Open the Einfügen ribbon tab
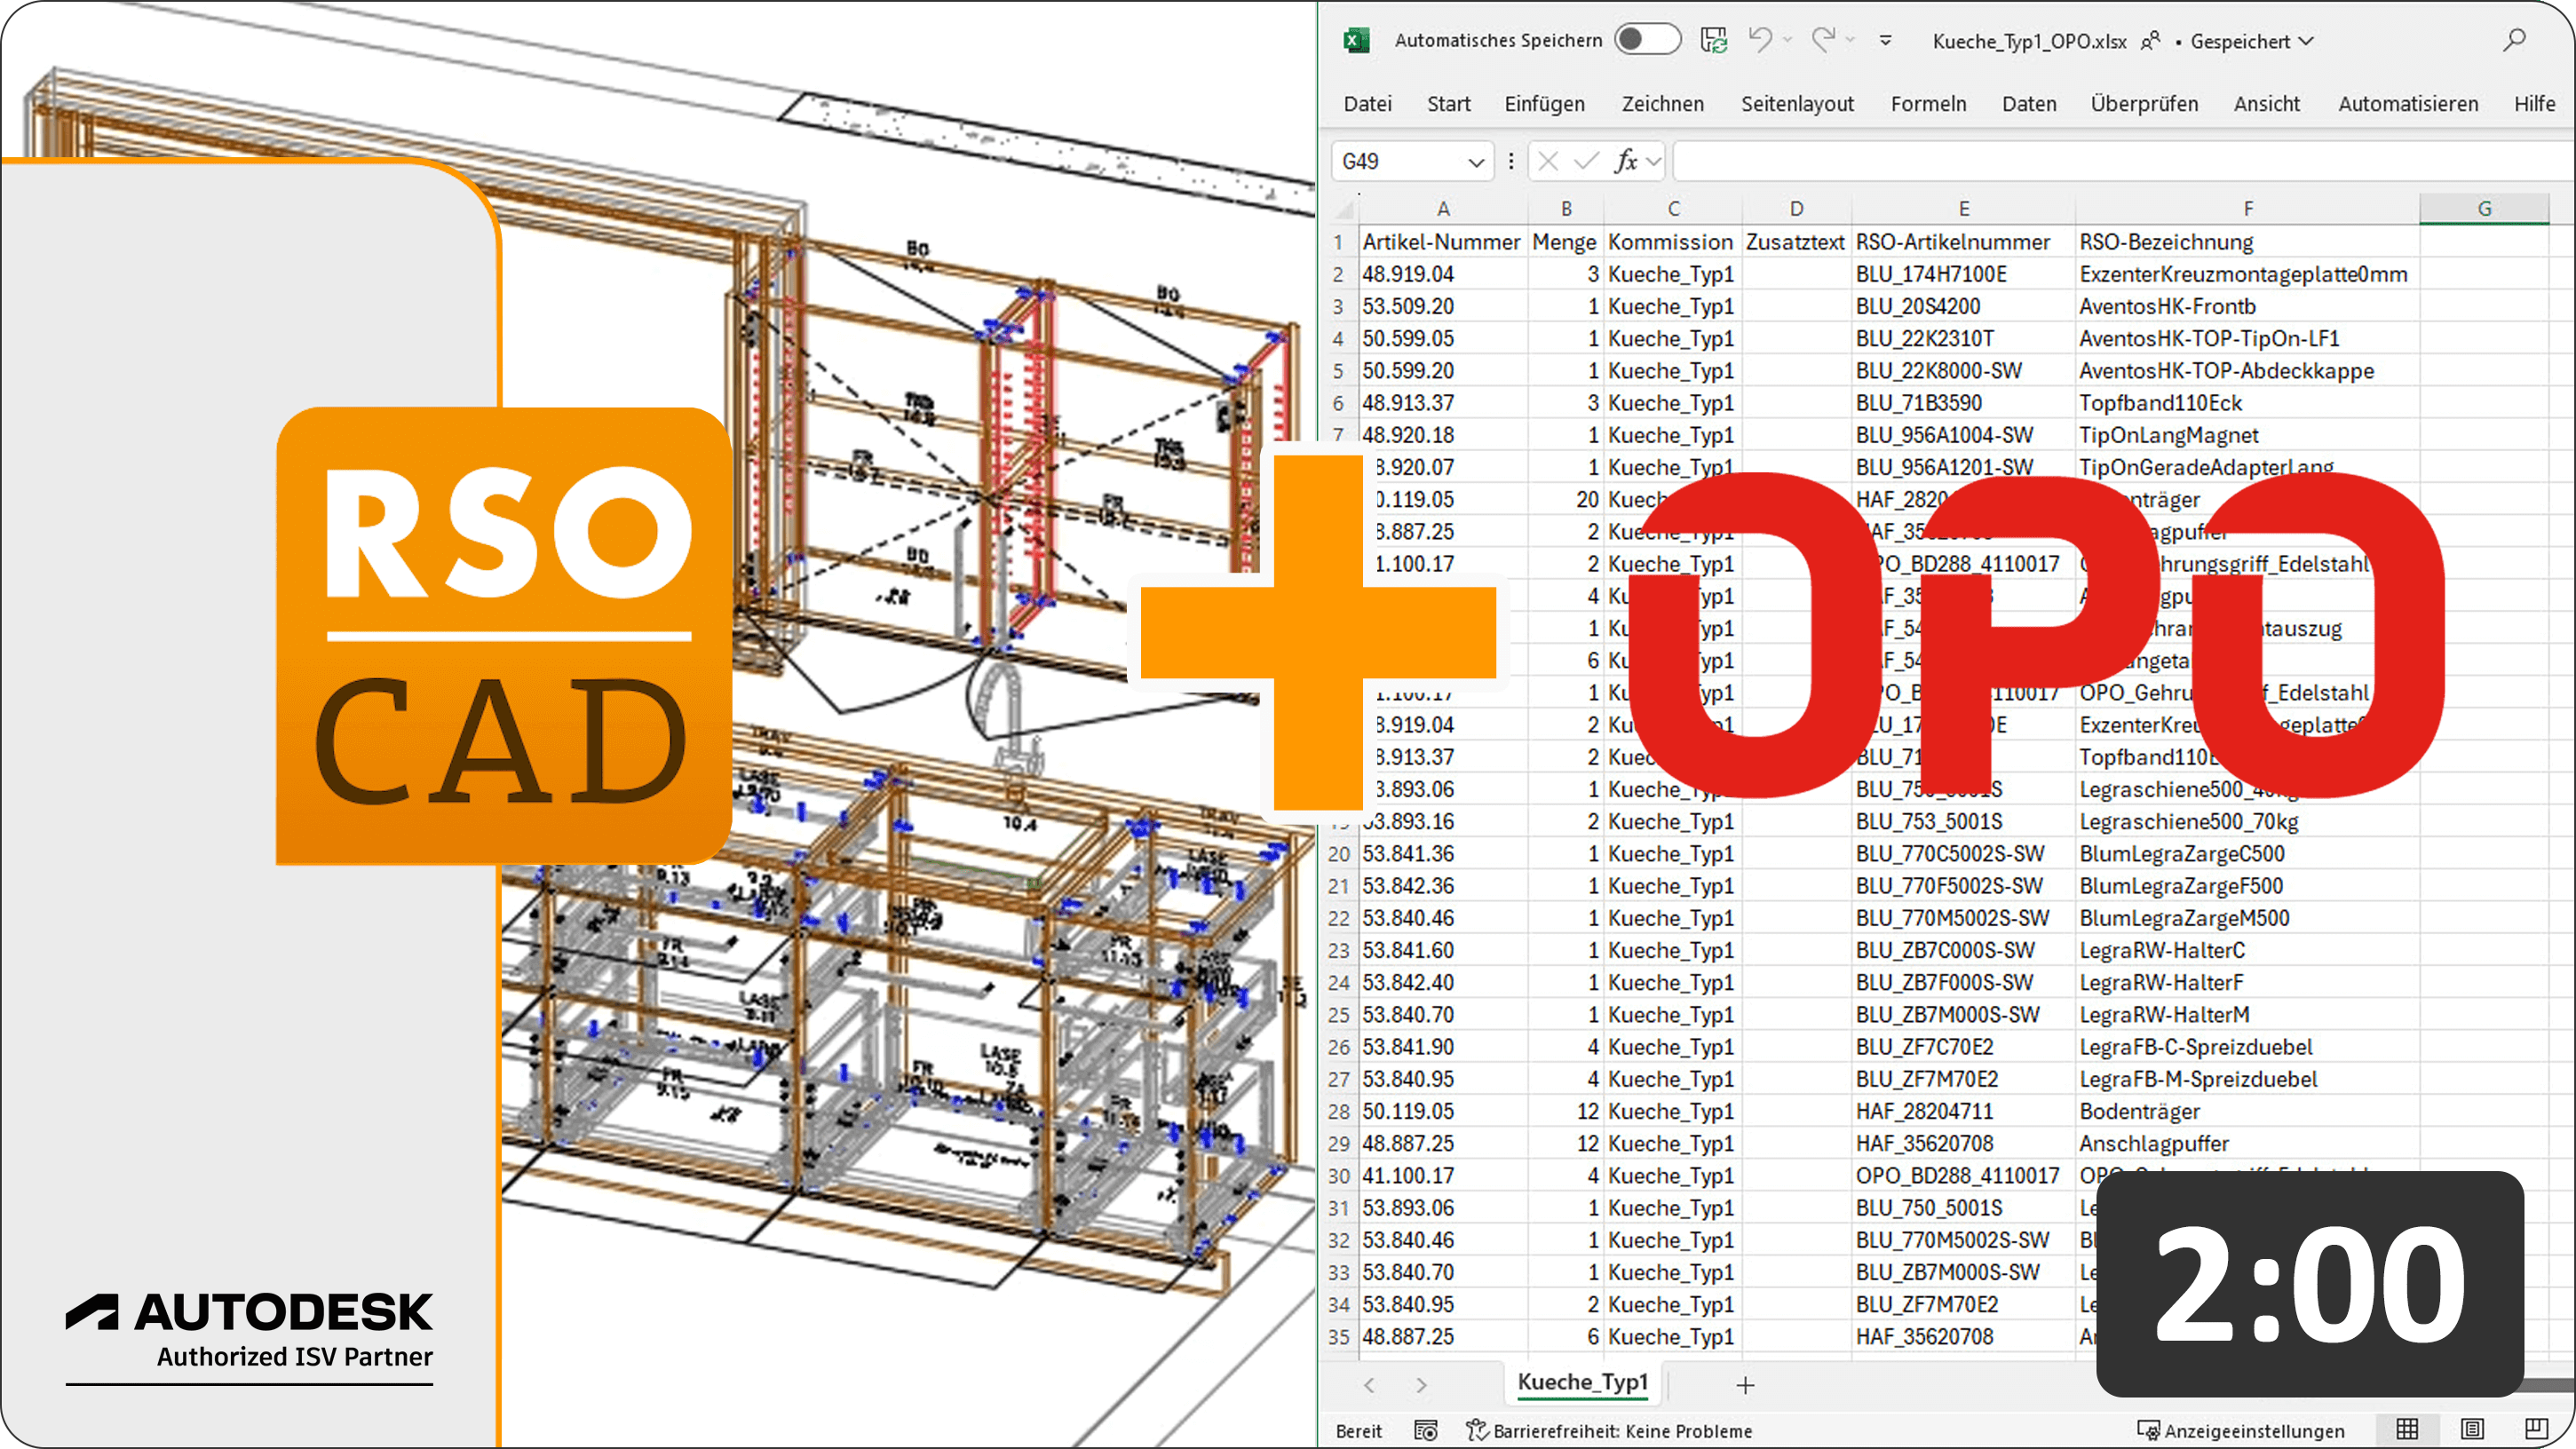This screenshot has width=2576, height=1449. 1544,103
